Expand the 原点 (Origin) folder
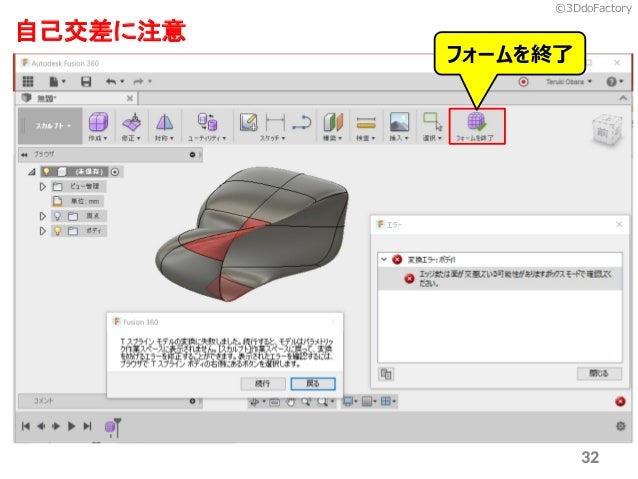This screenshot has width=638, height=479. [x=43, y=216]
